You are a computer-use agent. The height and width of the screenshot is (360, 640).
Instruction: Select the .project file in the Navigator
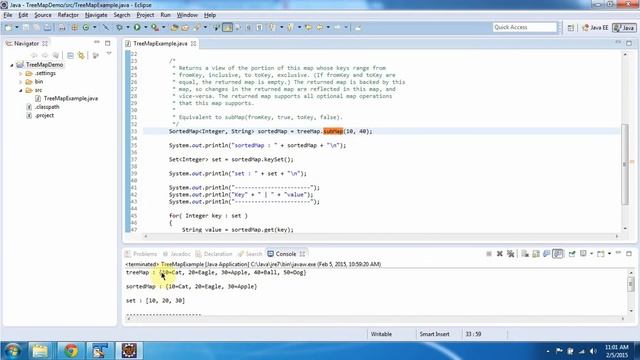point(44,116)
